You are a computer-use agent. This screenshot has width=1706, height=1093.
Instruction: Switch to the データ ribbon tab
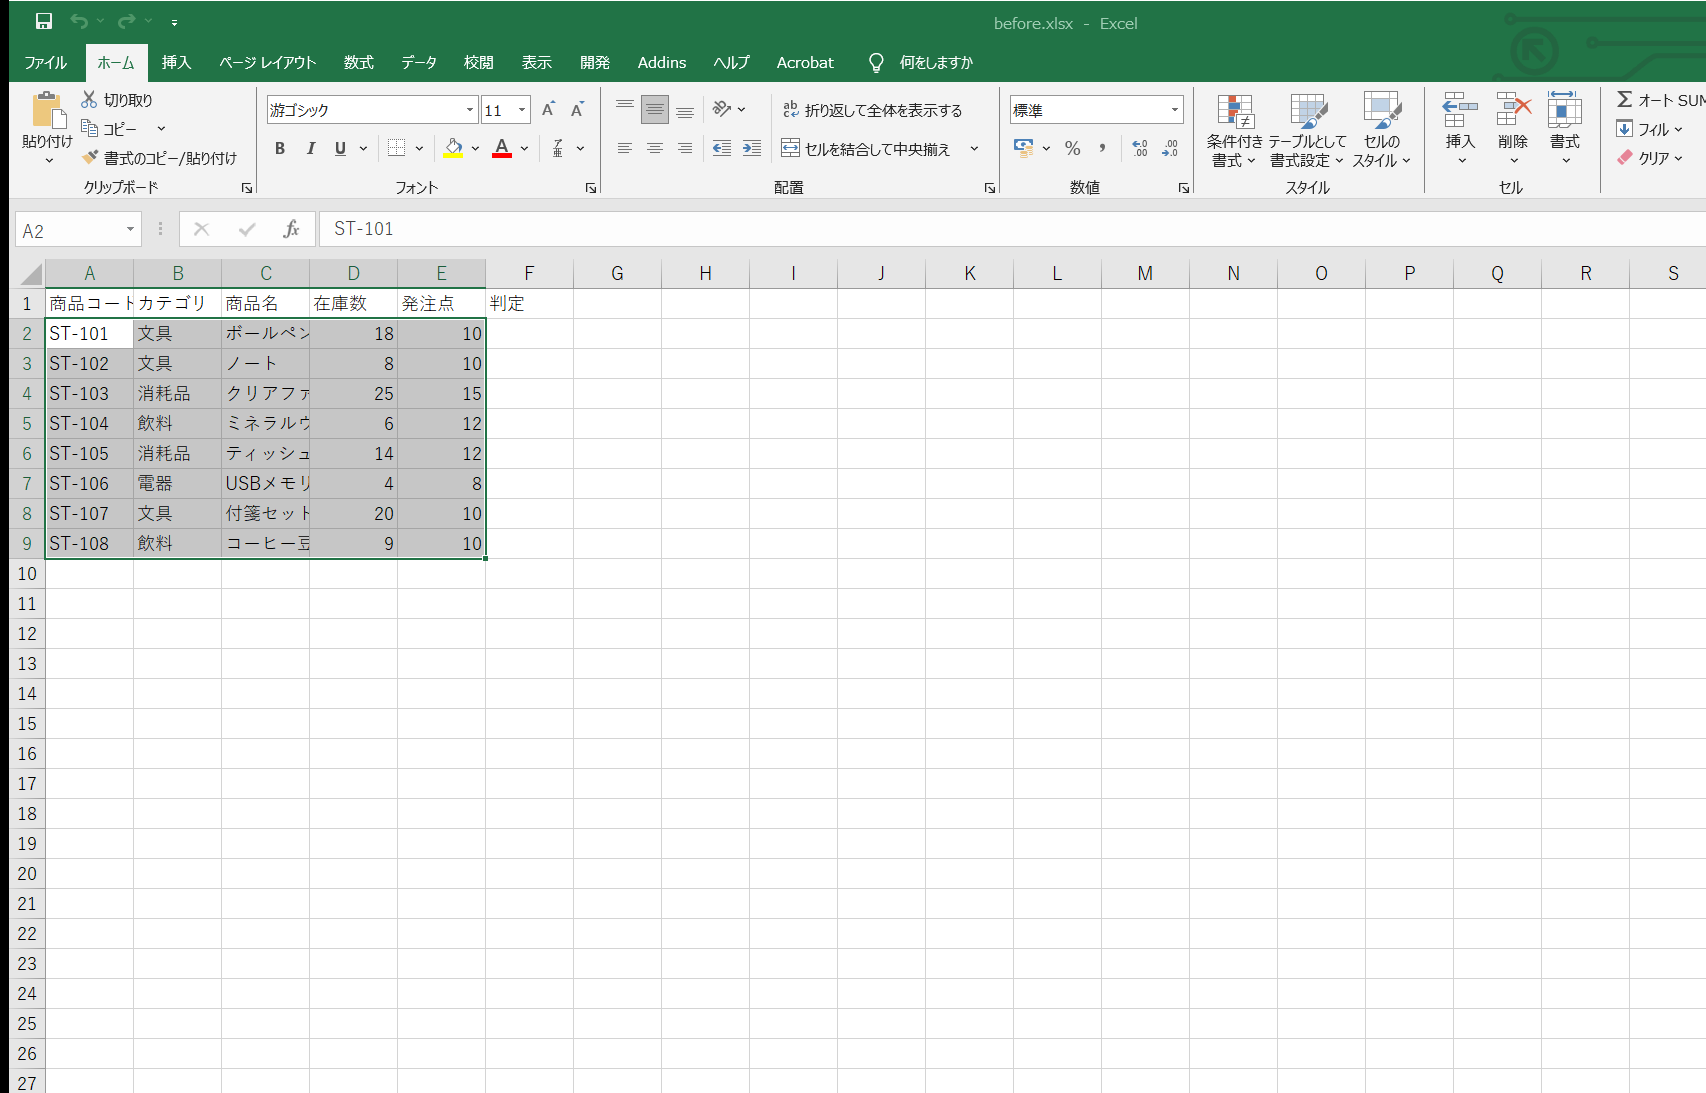point(419,62)
